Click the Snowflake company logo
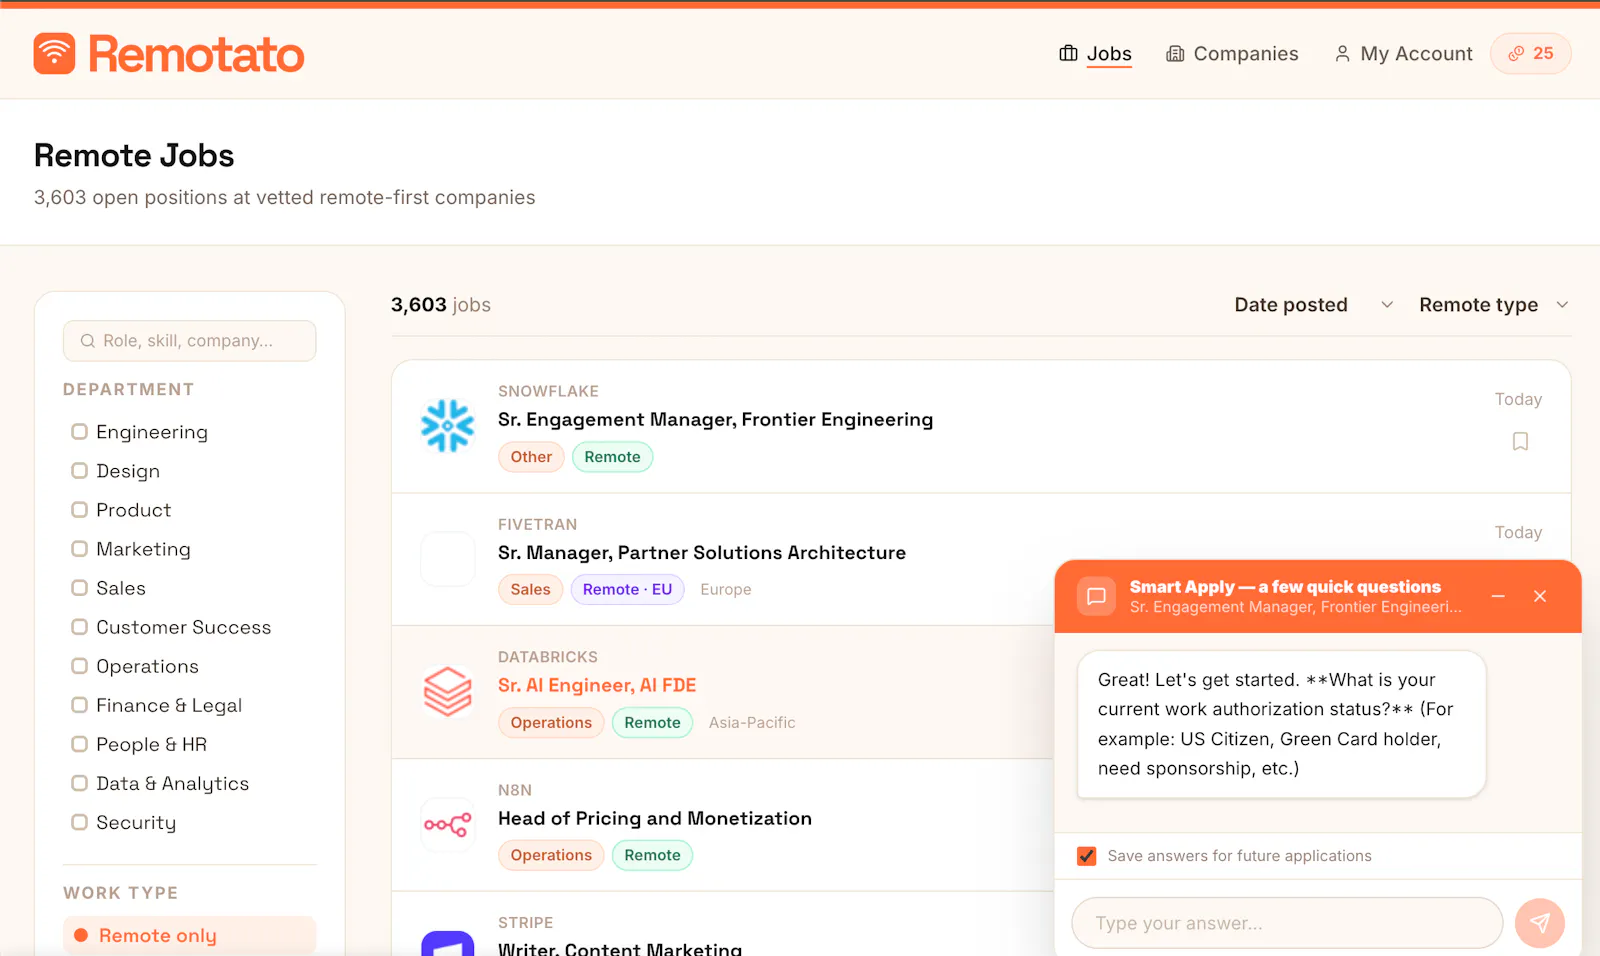Viewport: 1600px width, 956px height. point(447,426)
